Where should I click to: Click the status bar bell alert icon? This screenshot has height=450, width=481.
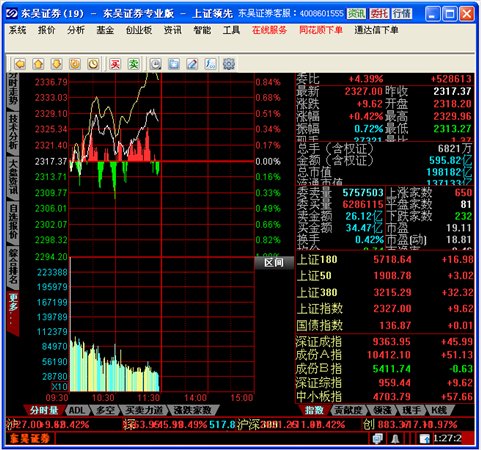(x=395, y=439)
